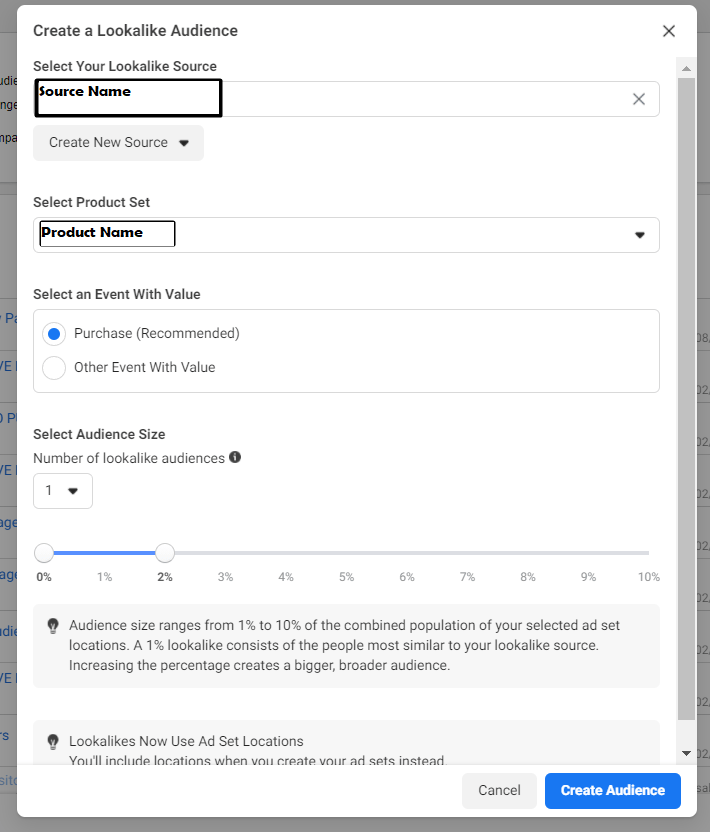Clear the selected lookalike source with X

coord(639,99)
